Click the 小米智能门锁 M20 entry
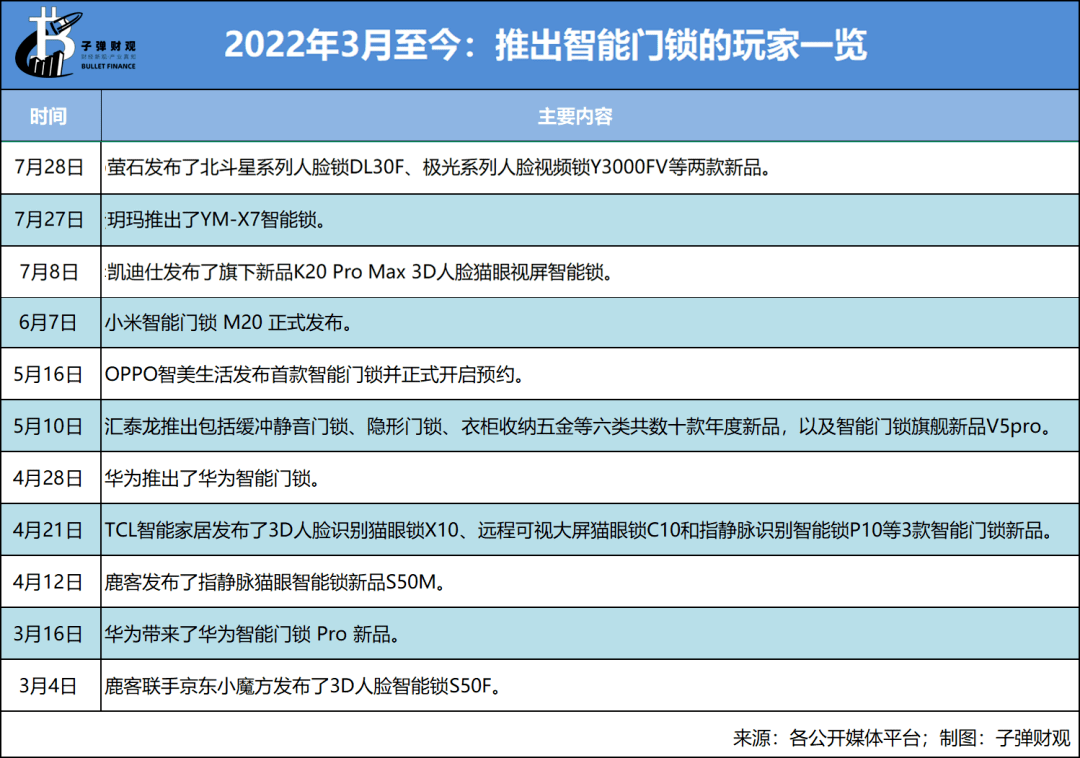The width and height of the screenshot is (1080, 758). 227,322
